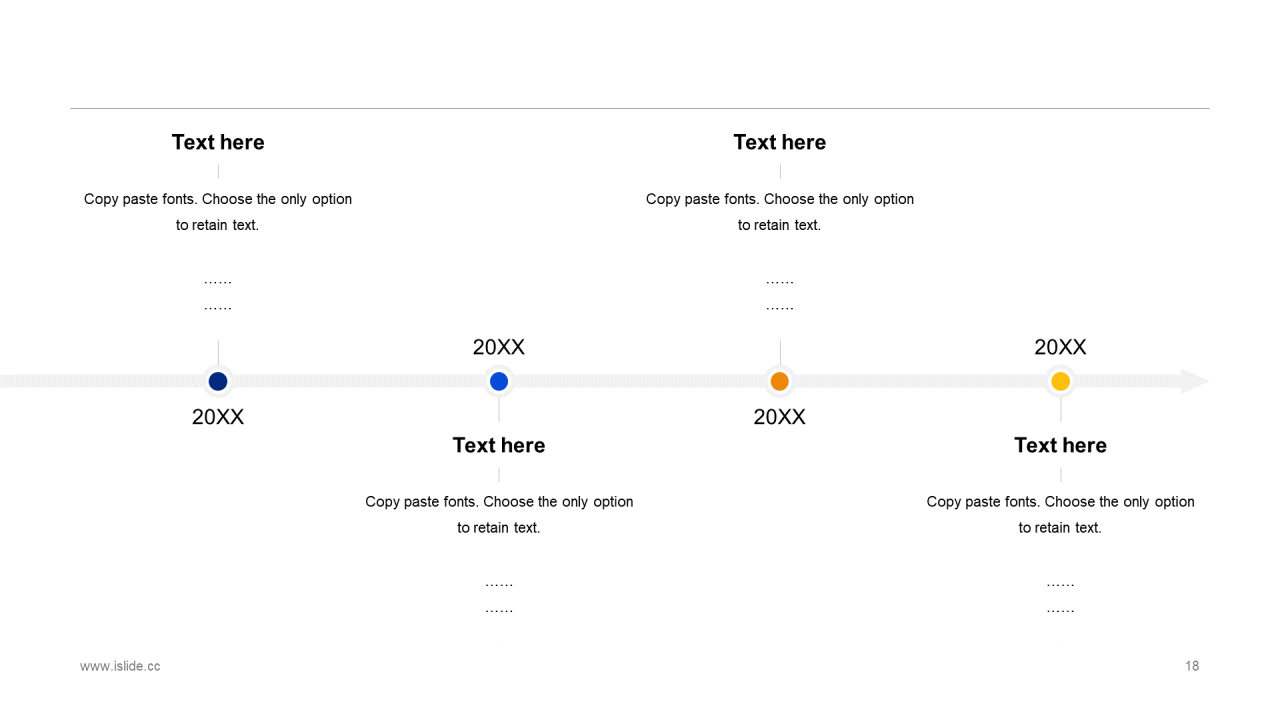Click the slide number 18
1280x720 pixels.
coord(1192,666)
